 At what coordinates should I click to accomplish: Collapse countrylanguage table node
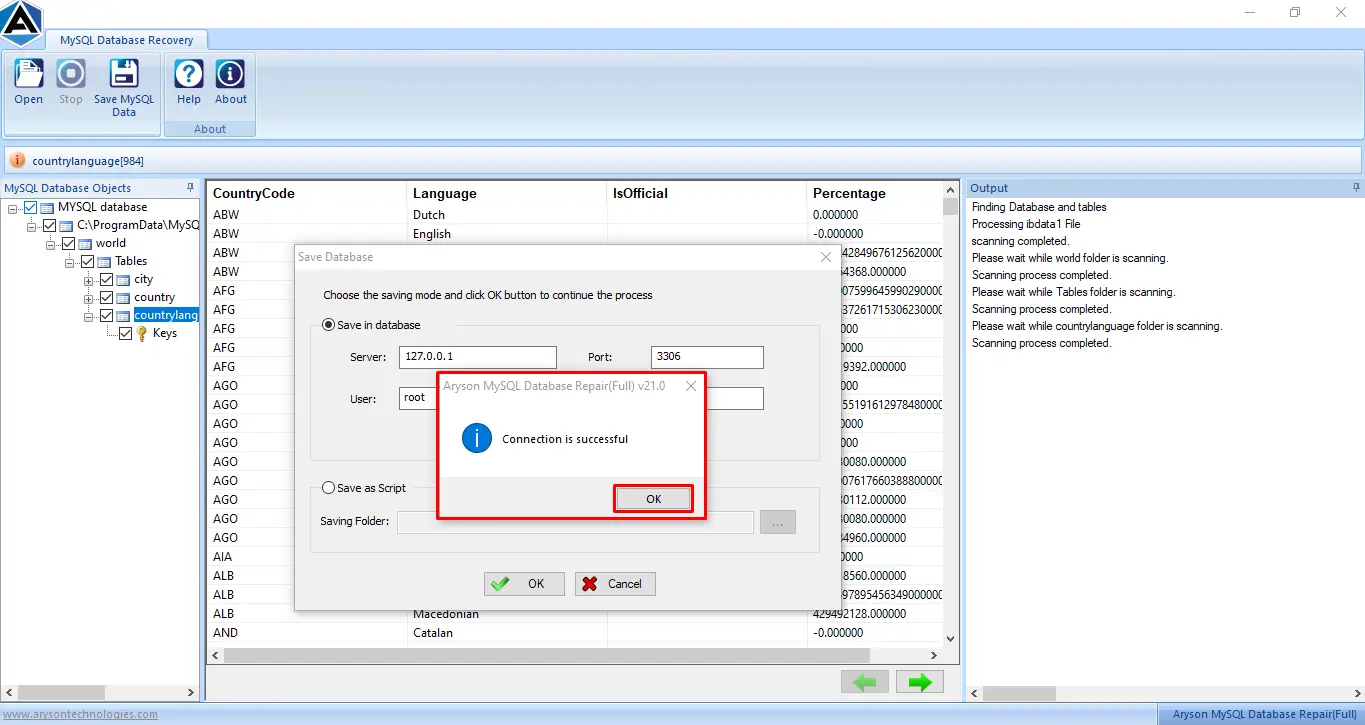[89, 316]
